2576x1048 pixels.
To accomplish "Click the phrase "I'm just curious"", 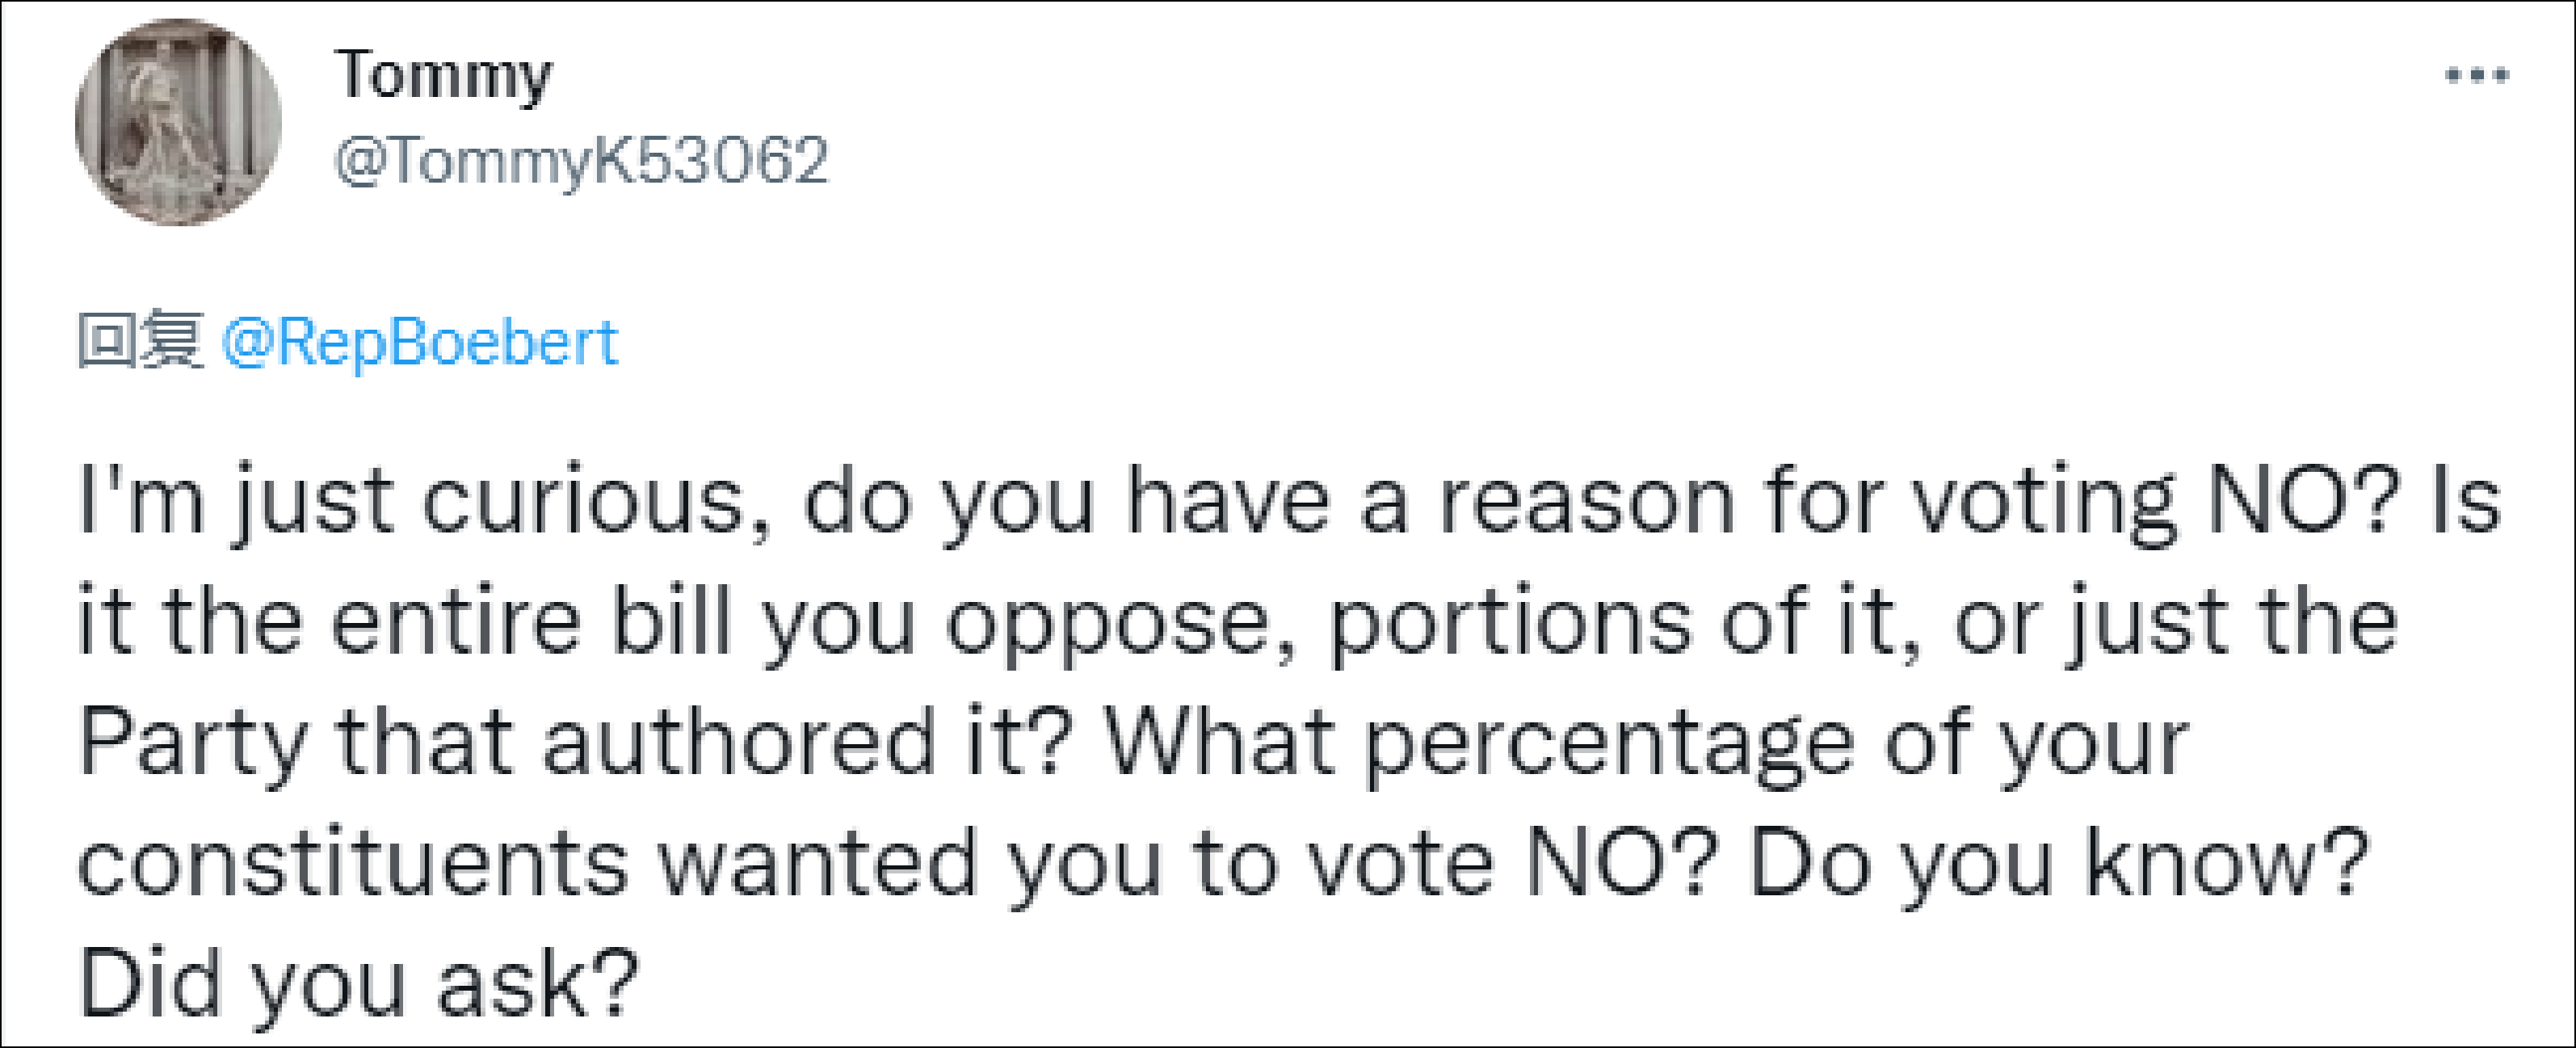I will coord(410,500).
